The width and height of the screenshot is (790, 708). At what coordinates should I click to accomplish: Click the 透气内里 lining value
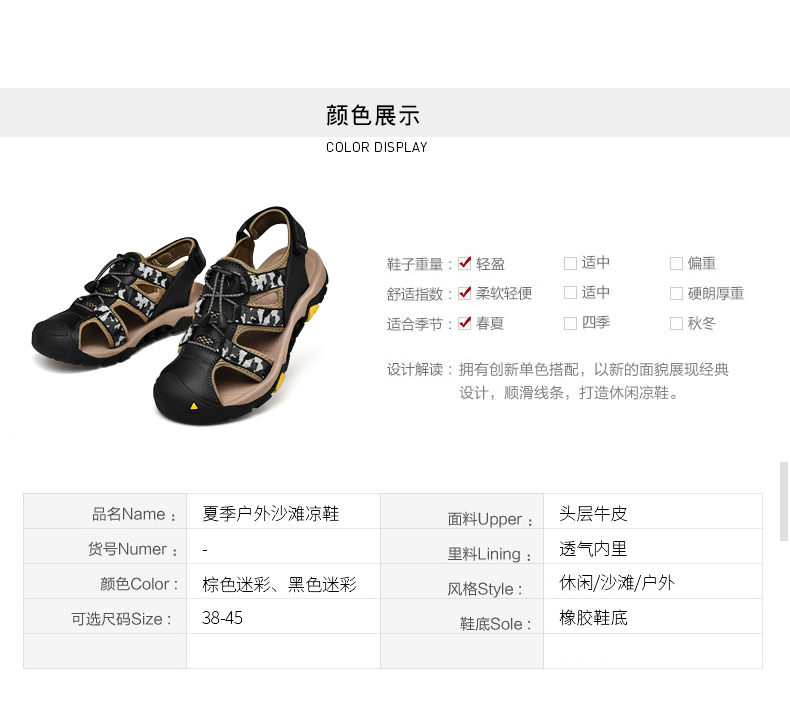pyautogui.click(x=593, y=549)
